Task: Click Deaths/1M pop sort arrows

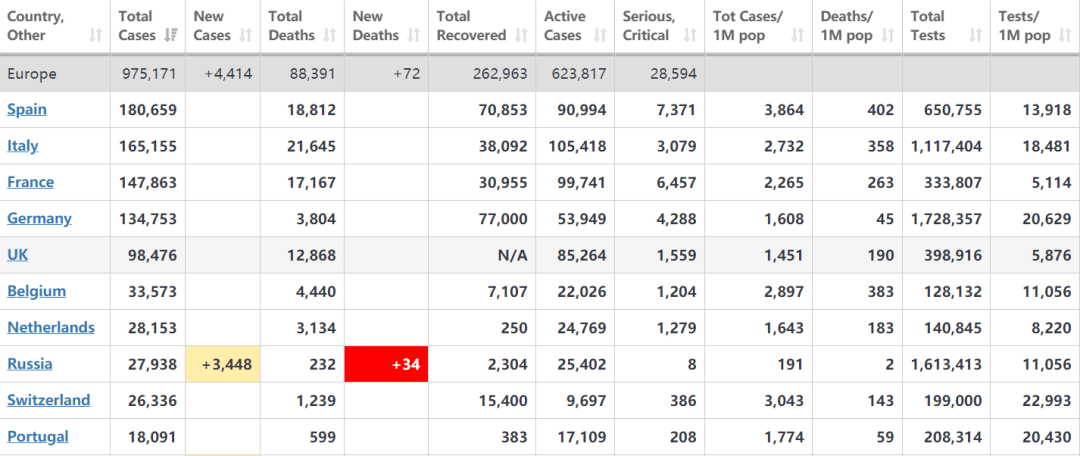Action: click(888, 36)
